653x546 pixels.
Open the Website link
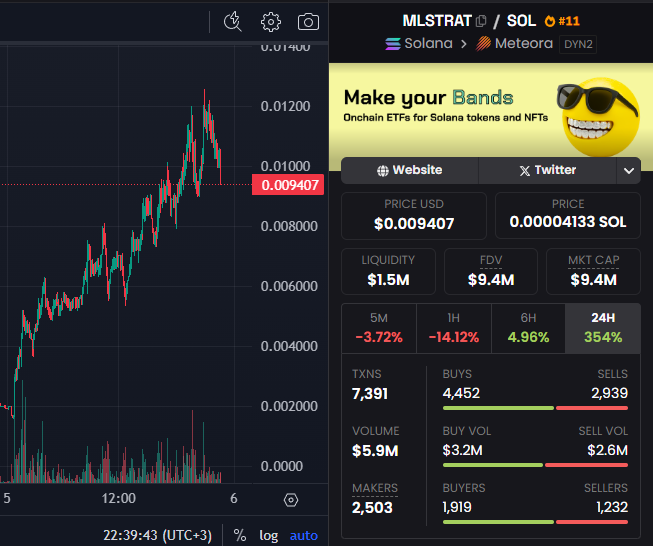point(410,171)
